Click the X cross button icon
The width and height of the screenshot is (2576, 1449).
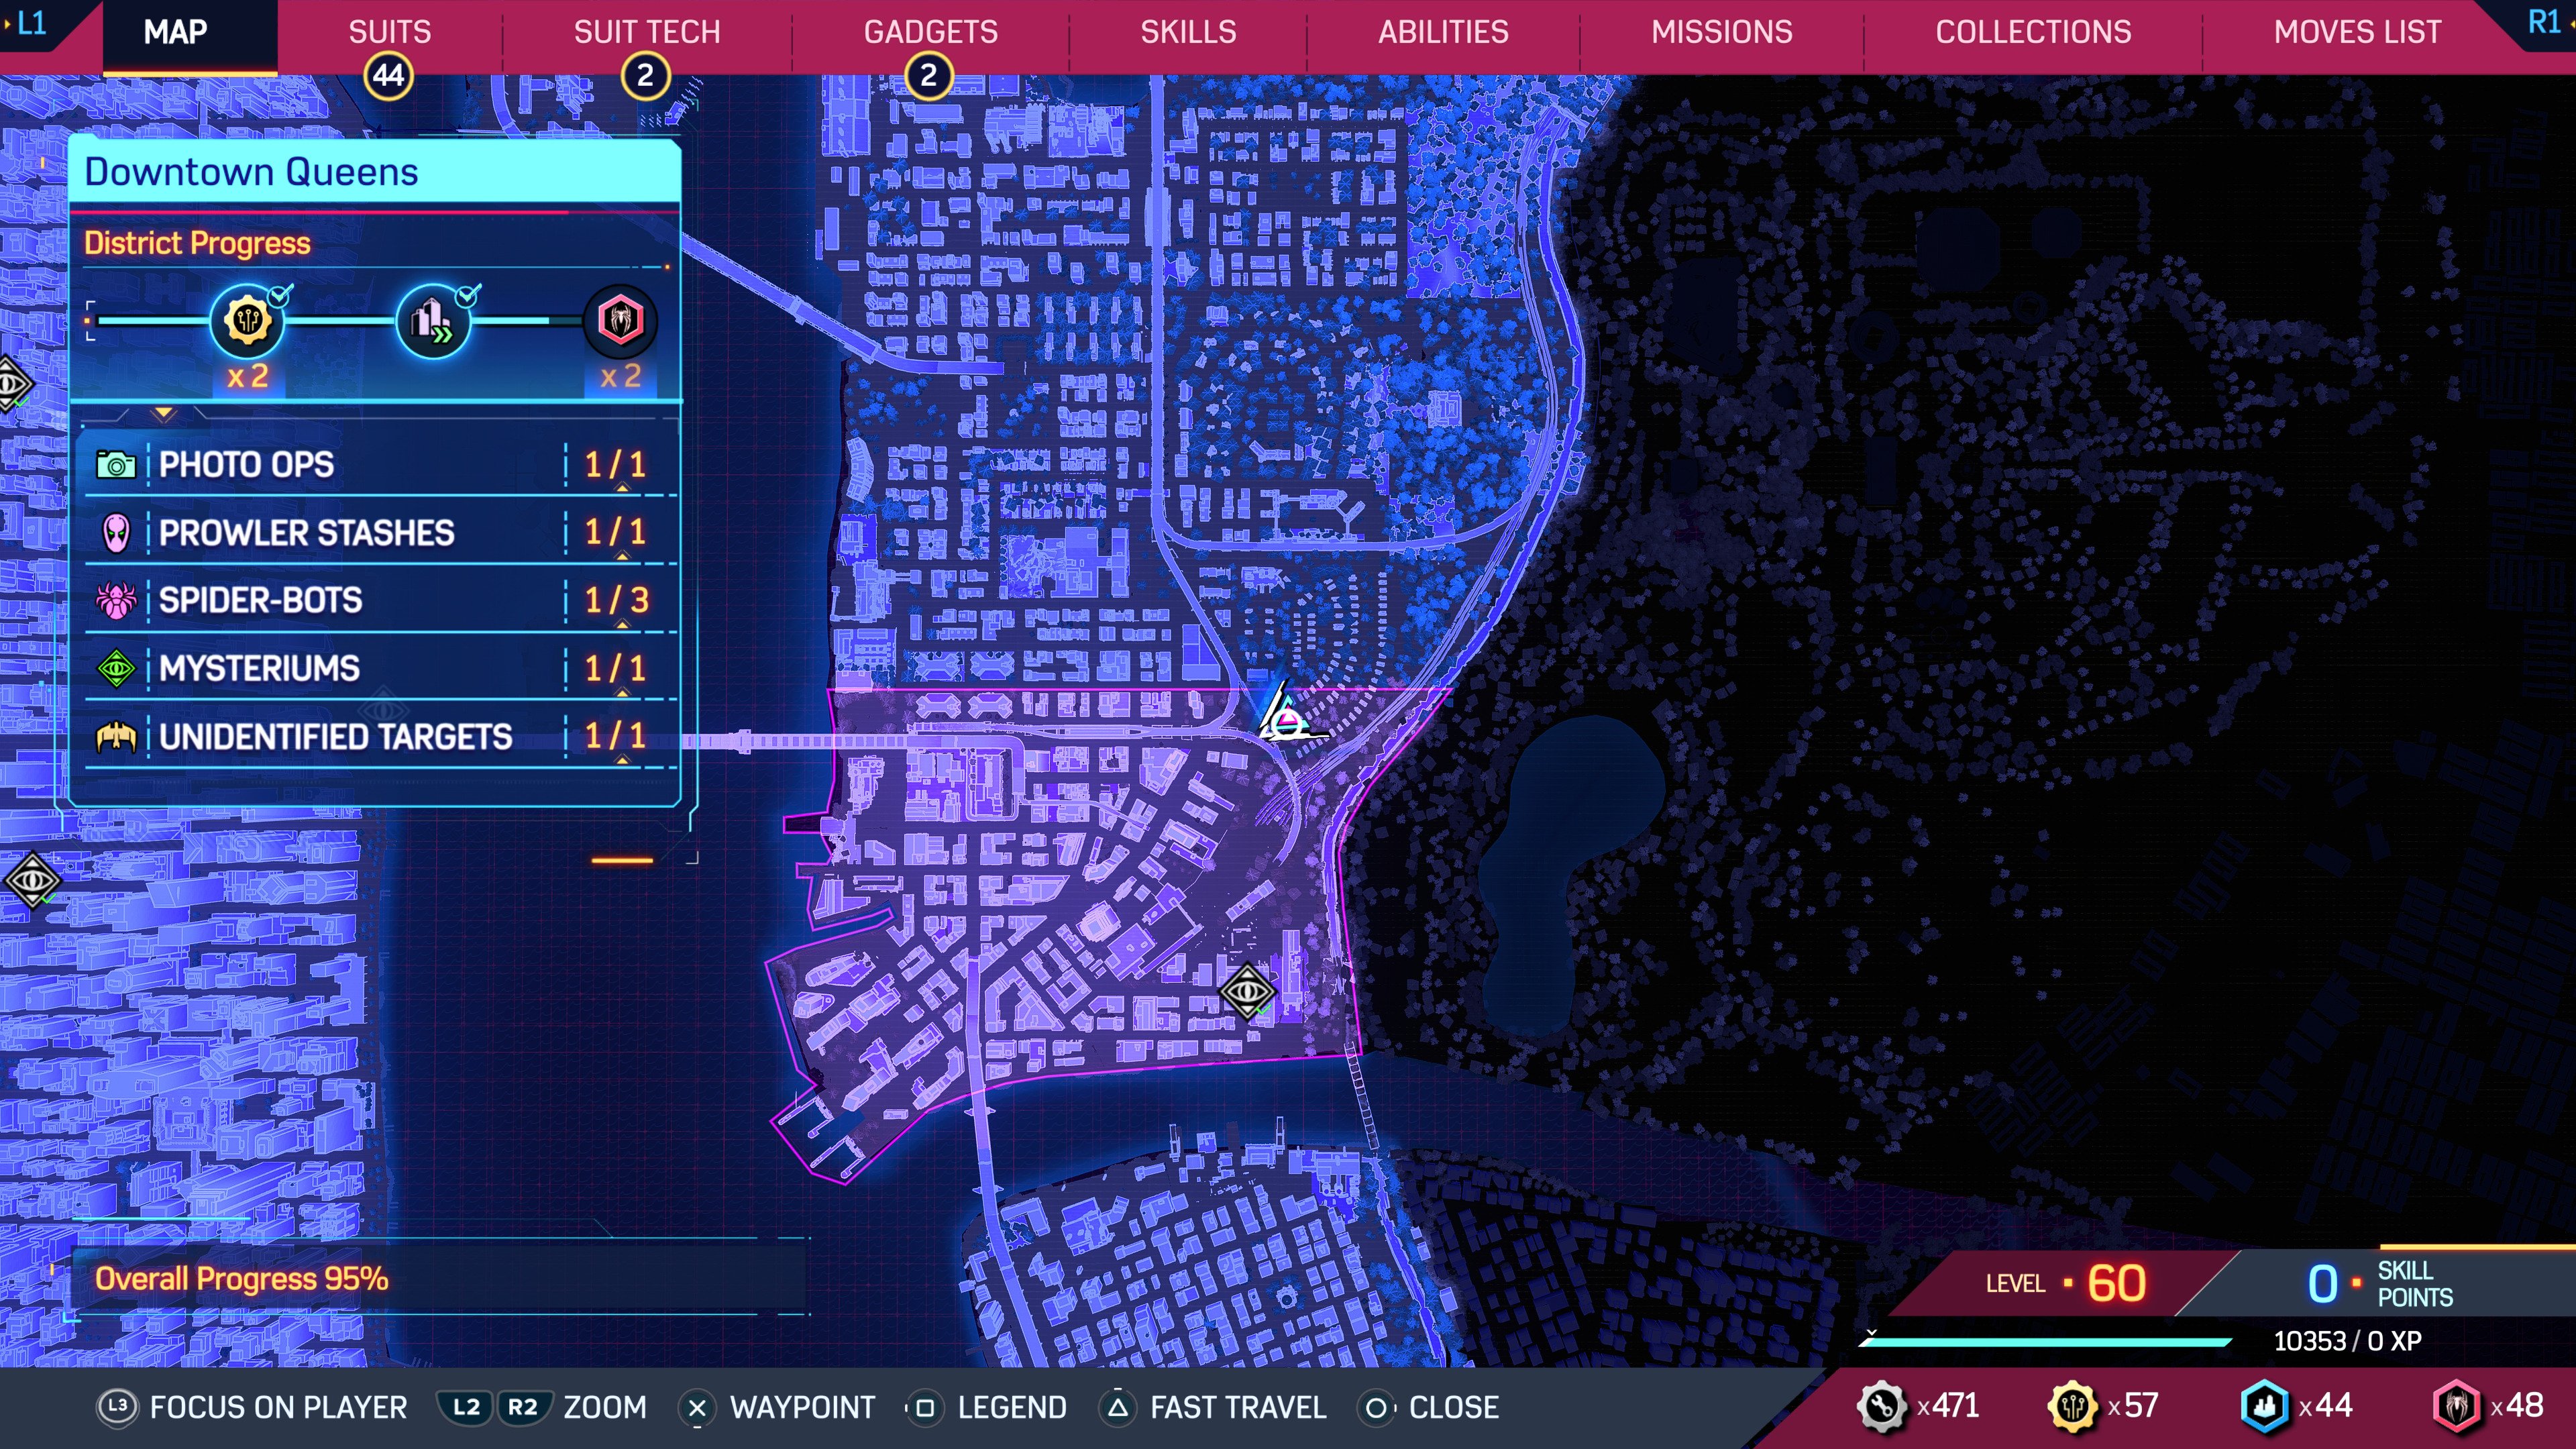pyautogui.click(x=697, y=1408)
